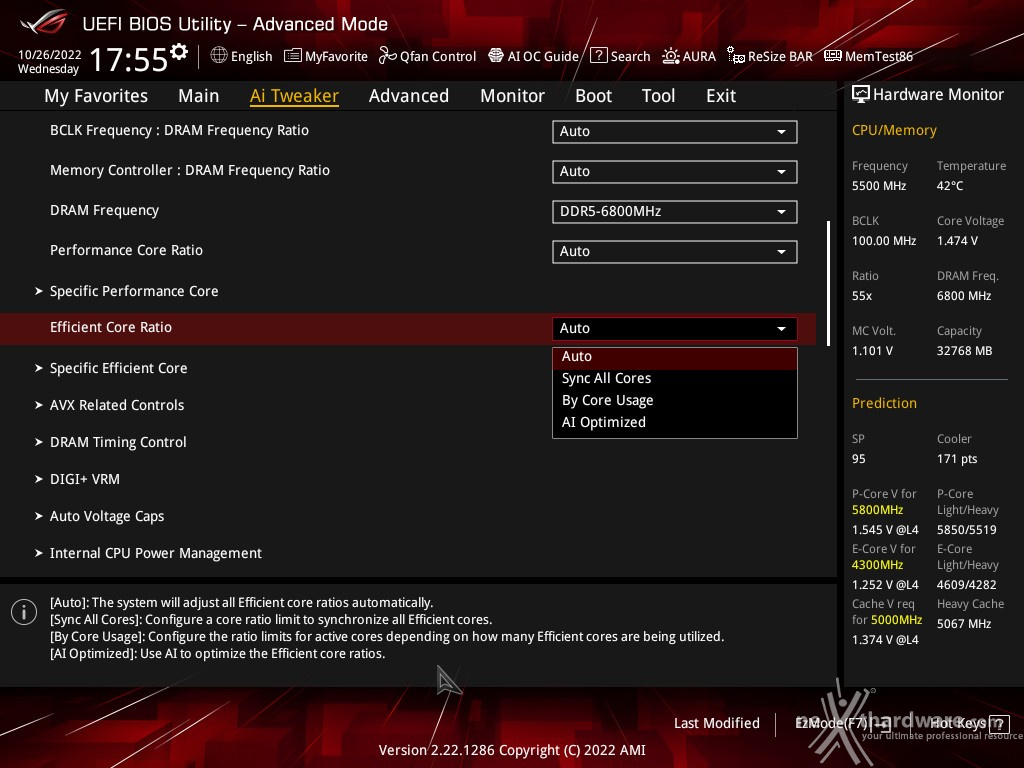The image size is (1024, 768).
Task: Switch to EzMode(F7)
Action: click(x=842, y=724)
